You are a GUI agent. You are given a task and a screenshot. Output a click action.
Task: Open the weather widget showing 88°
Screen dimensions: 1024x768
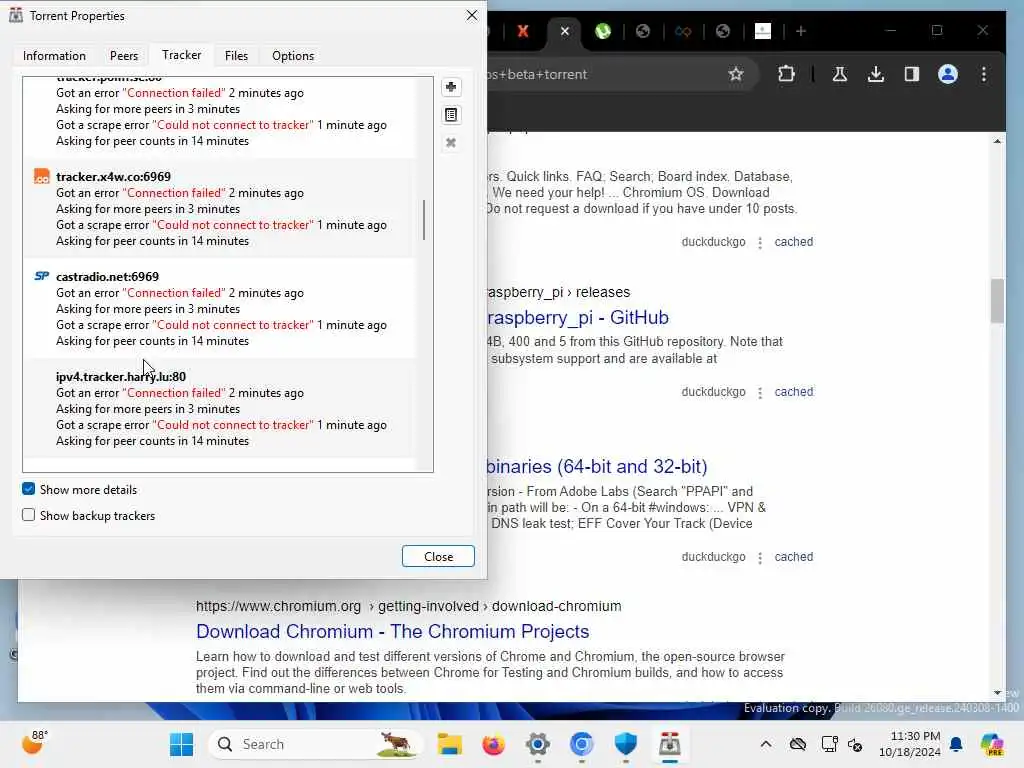[x=35, y=743]
